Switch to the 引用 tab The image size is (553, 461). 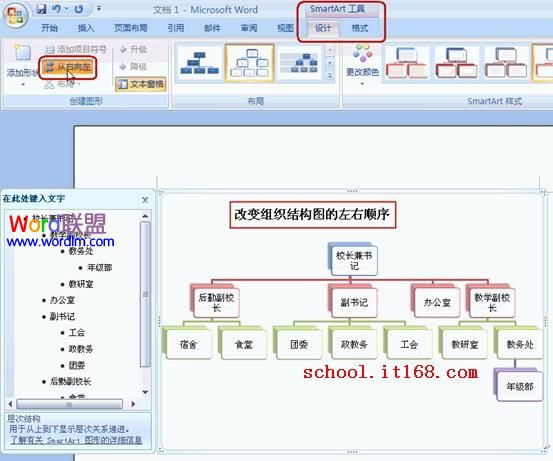point(176,28)
